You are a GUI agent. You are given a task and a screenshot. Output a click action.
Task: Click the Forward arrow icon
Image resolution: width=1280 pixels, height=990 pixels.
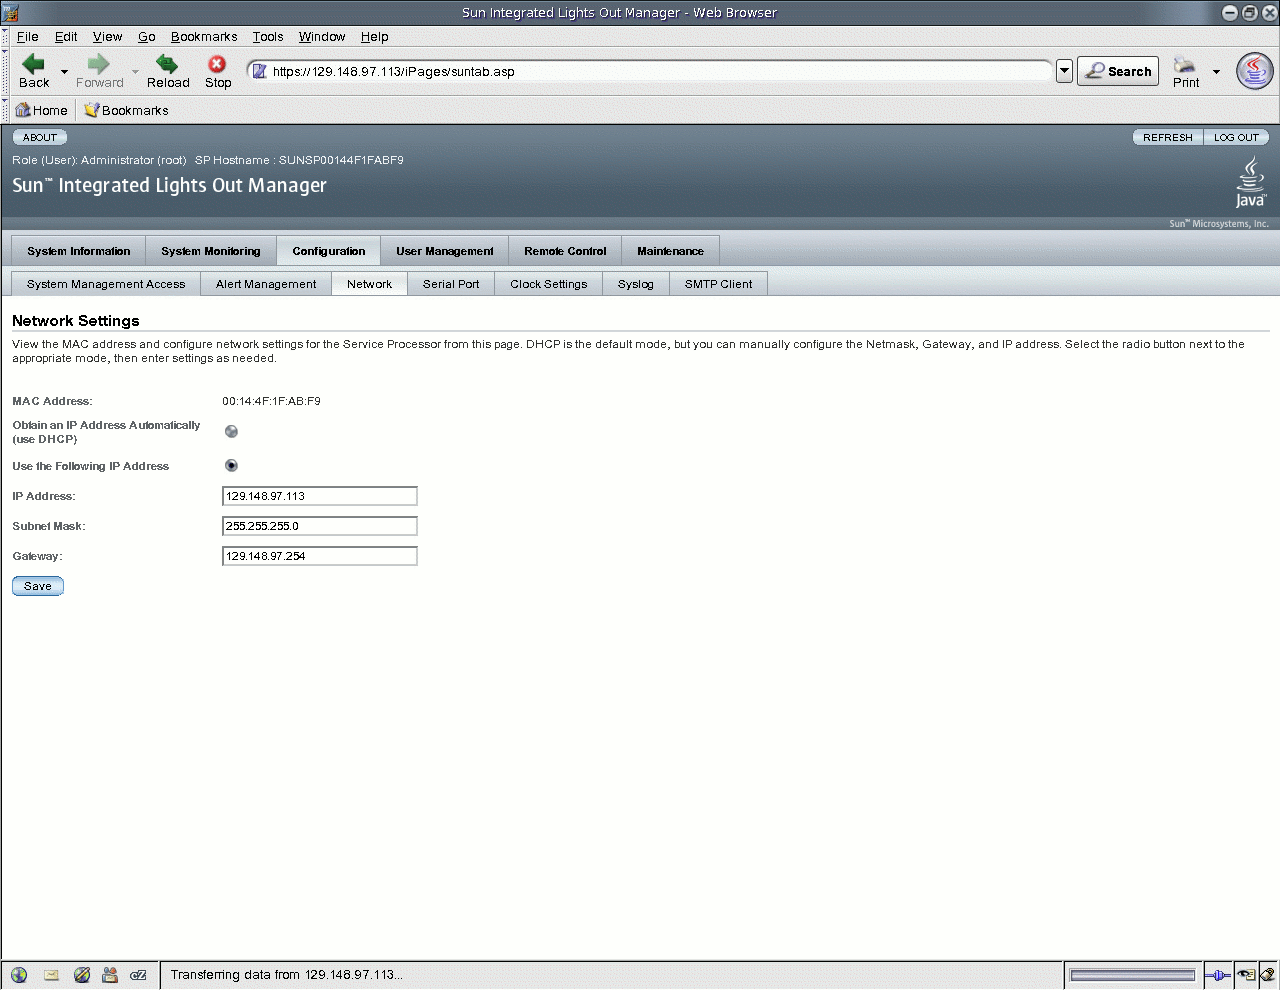[x=98, y=64]
